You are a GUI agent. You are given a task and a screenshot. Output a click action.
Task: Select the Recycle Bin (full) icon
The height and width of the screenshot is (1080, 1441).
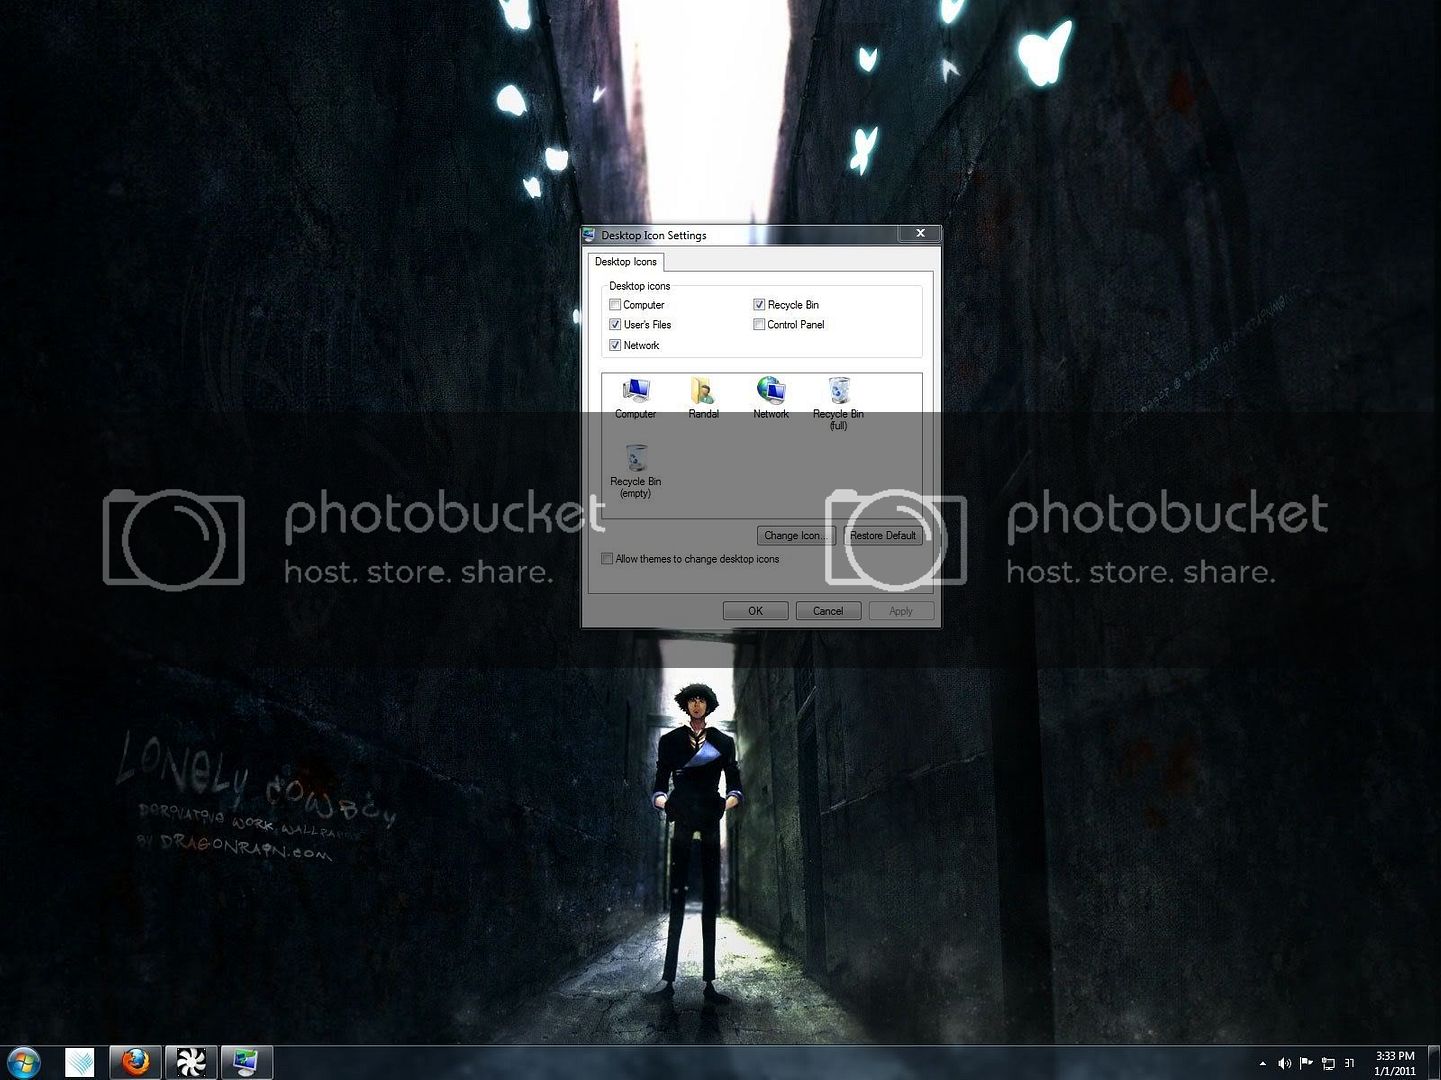tap(838, 404)
